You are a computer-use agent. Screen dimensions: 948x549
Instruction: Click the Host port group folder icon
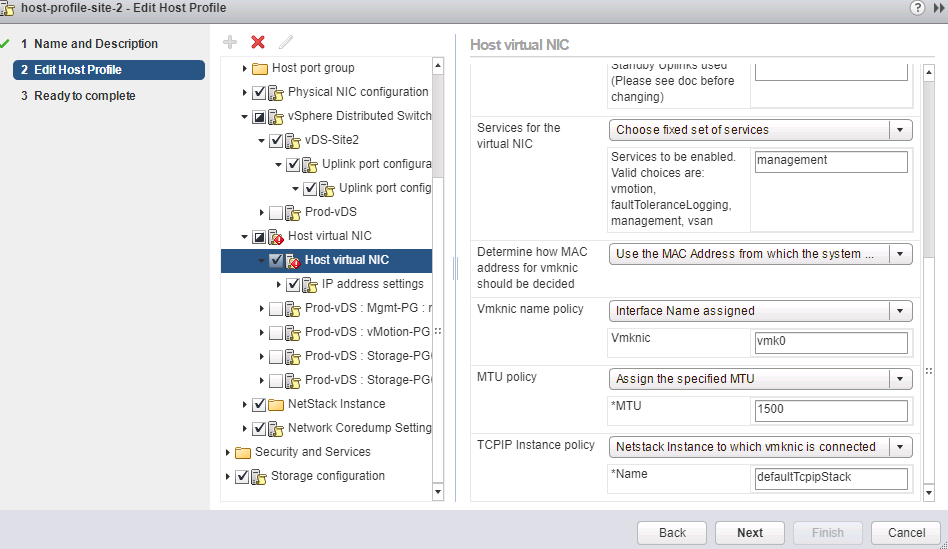tap(260, 69)
